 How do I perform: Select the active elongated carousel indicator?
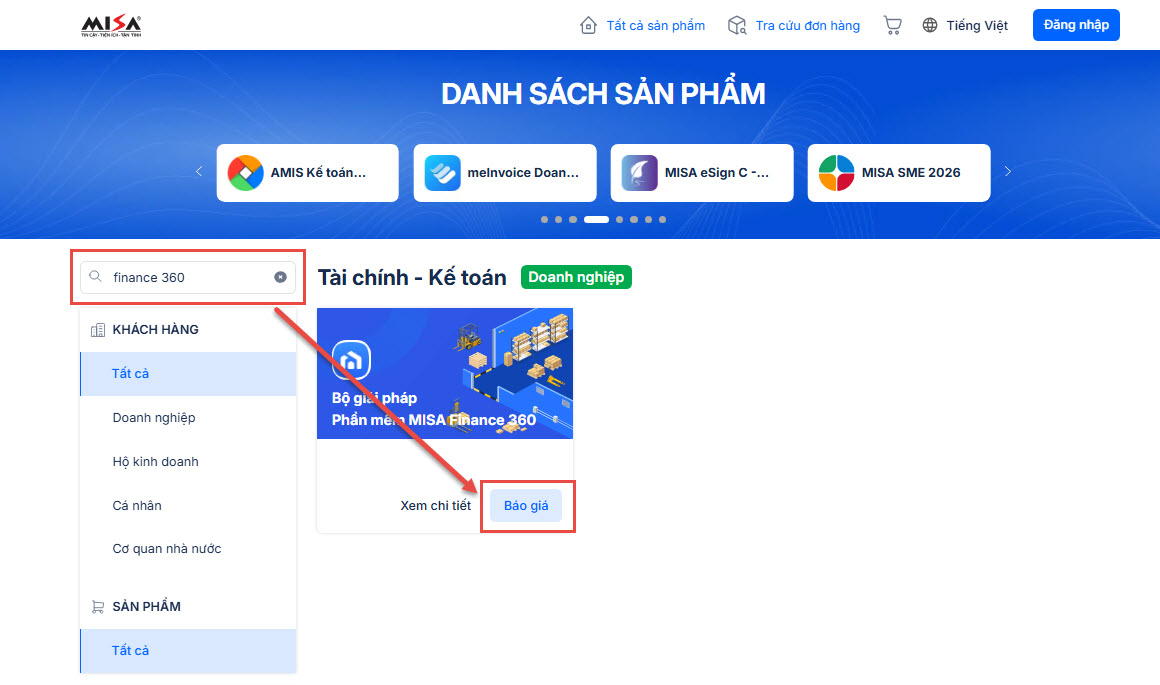[x=596, y=220]
